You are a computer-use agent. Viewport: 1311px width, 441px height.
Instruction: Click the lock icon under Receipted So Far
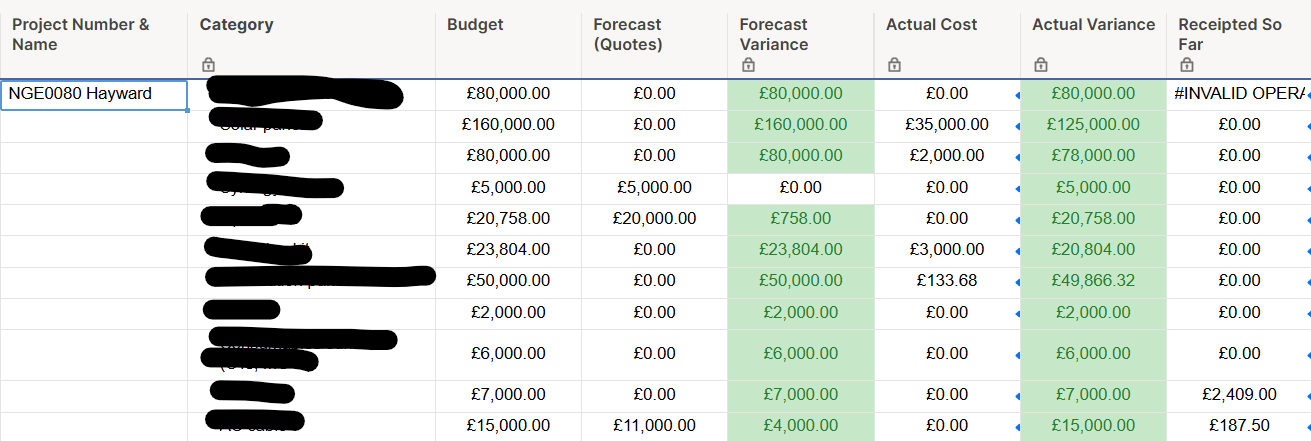(1186, 65)
